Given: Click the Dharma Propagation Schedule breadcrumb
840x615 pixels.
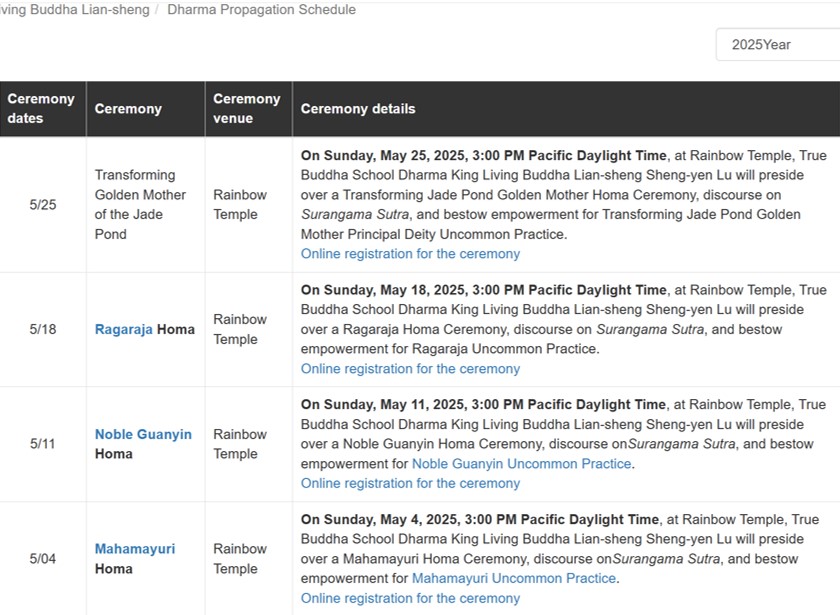Looking at the screenshot, I should [x=261, y=10].
